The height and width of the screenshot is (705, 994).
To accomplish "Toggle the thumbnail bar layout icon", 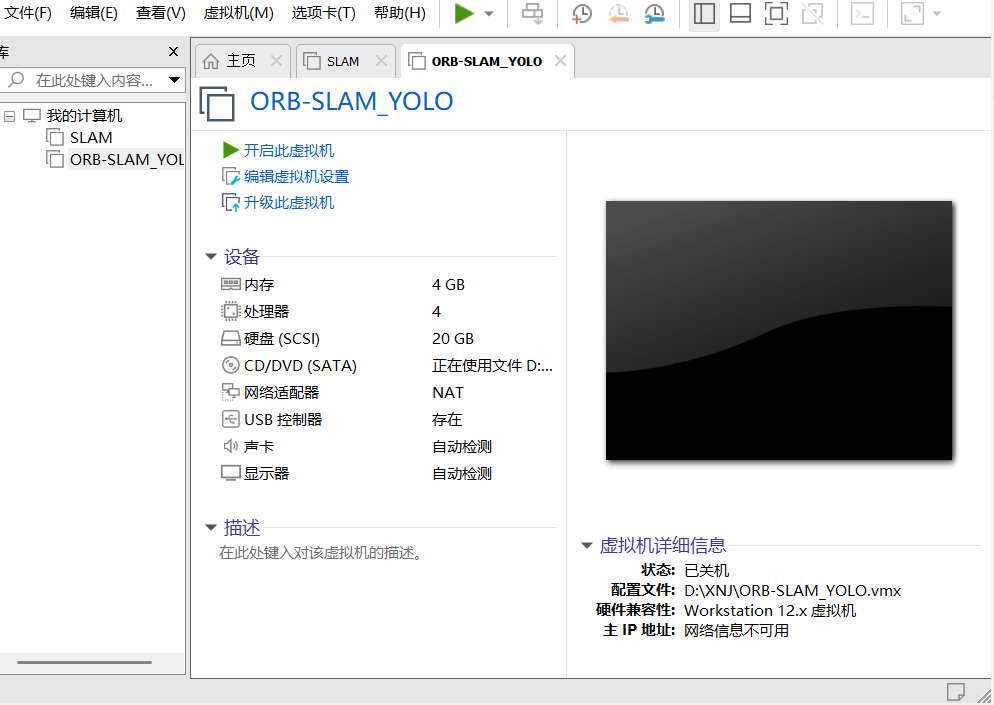I will (739, 14).
